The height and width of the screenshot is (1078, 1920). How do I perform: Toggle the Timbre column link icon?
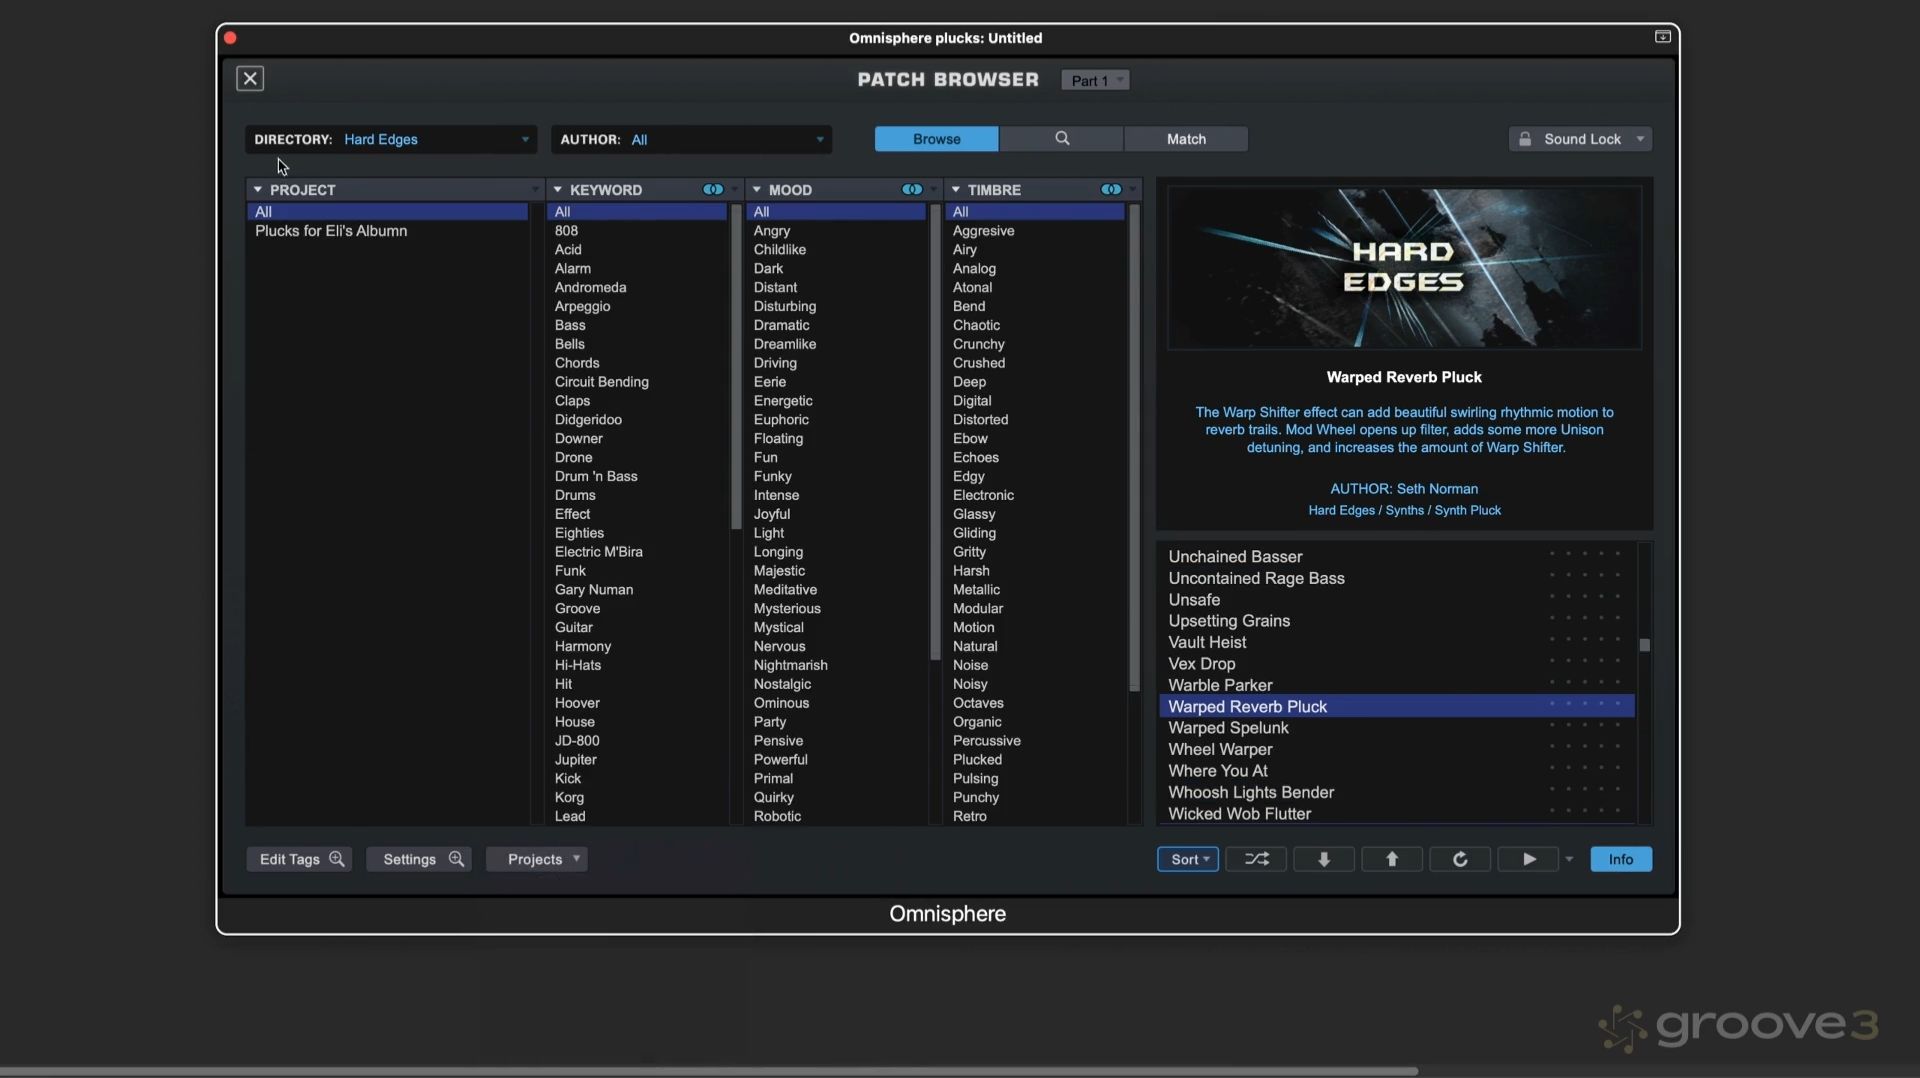[x=1111, y=189]
